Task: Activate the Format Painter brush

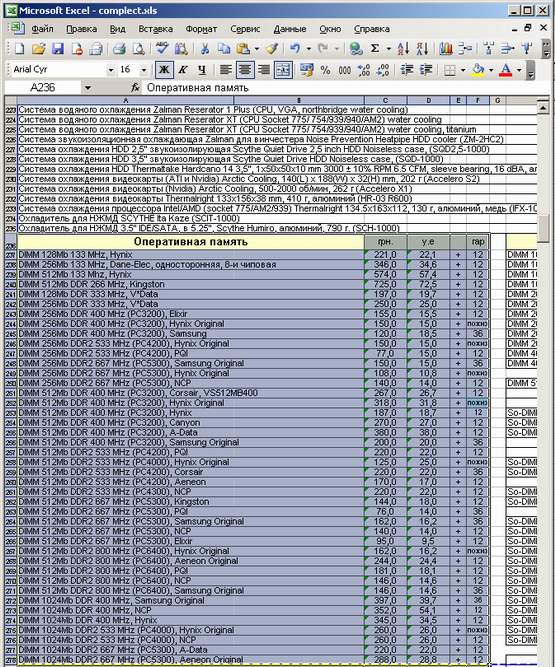Action: (x=272, y=49)
